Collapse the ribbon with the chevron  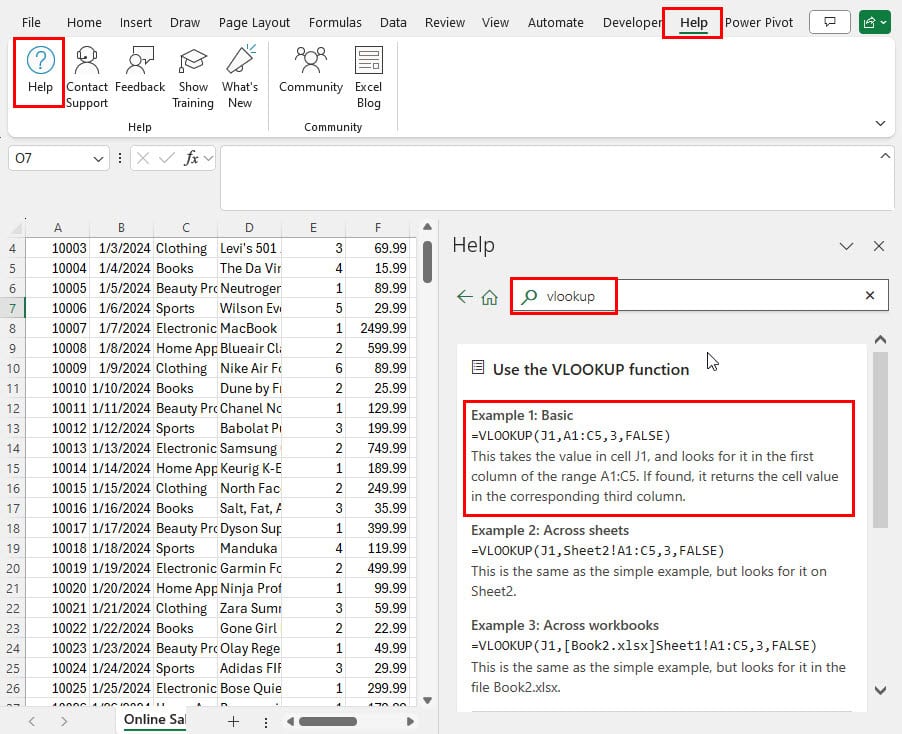pos(880,123)
